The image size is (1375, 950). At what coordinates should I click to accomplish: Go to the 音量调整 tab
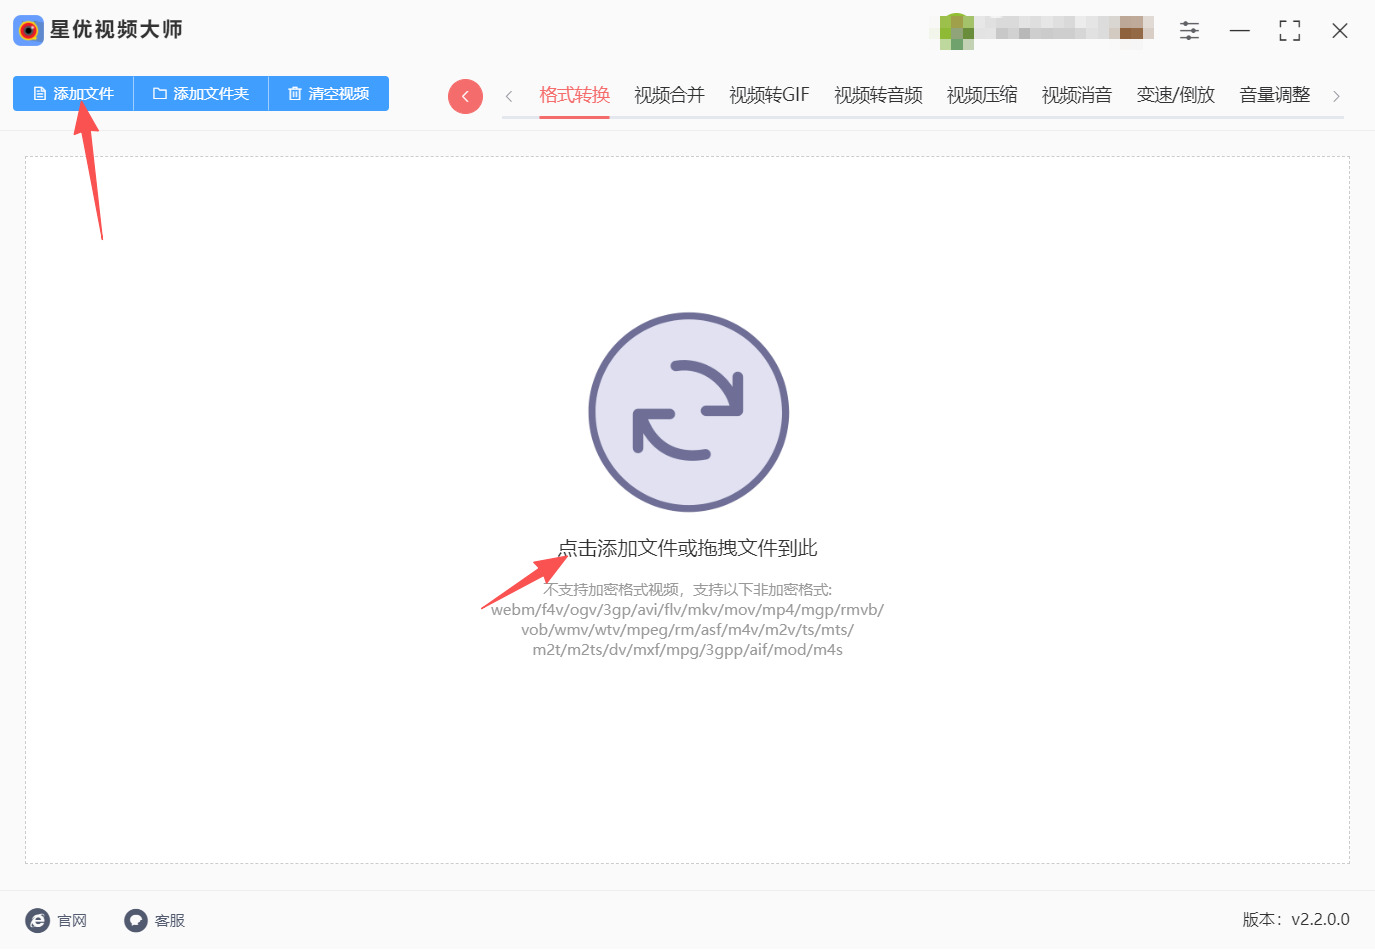1275,95
